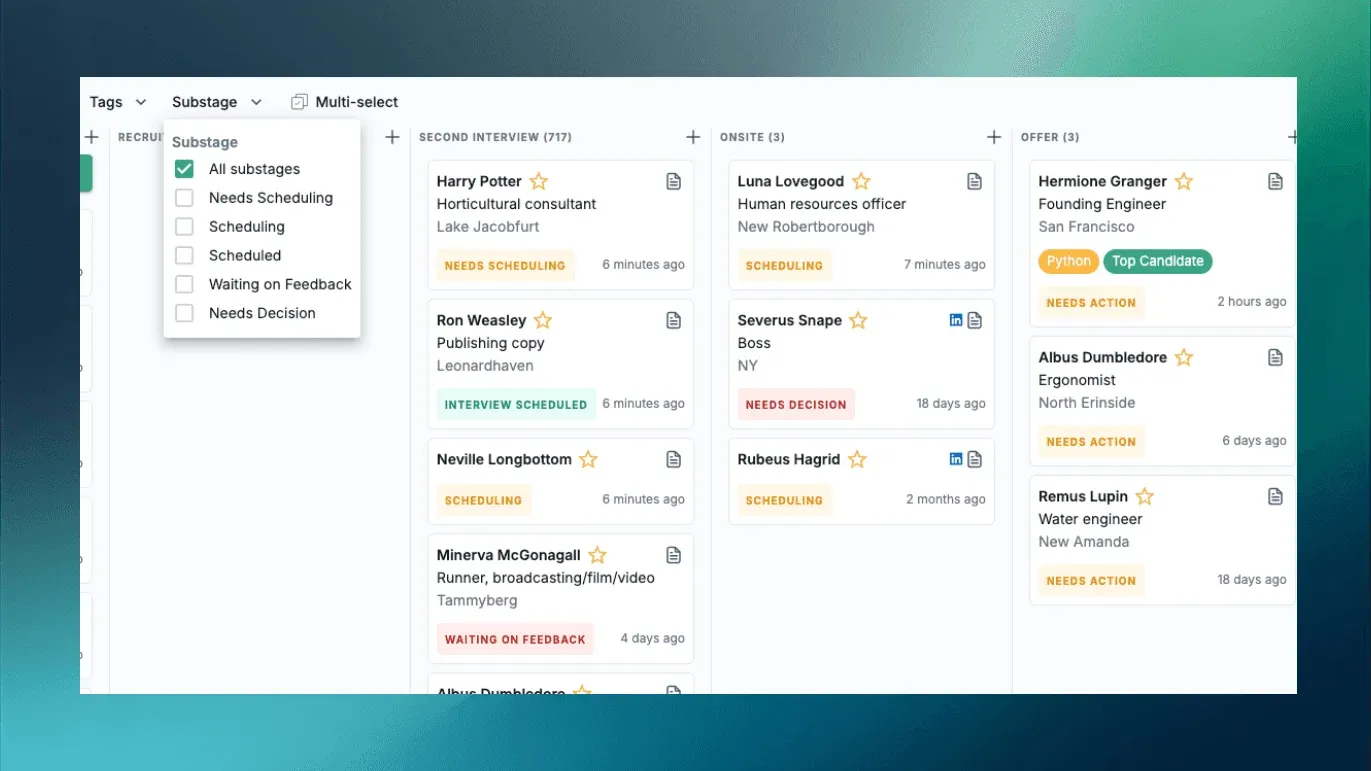This screenshot has width=1371, height=771.
Task: Open Harry Potter's candidate name link
Action: [x=479, y=181]
